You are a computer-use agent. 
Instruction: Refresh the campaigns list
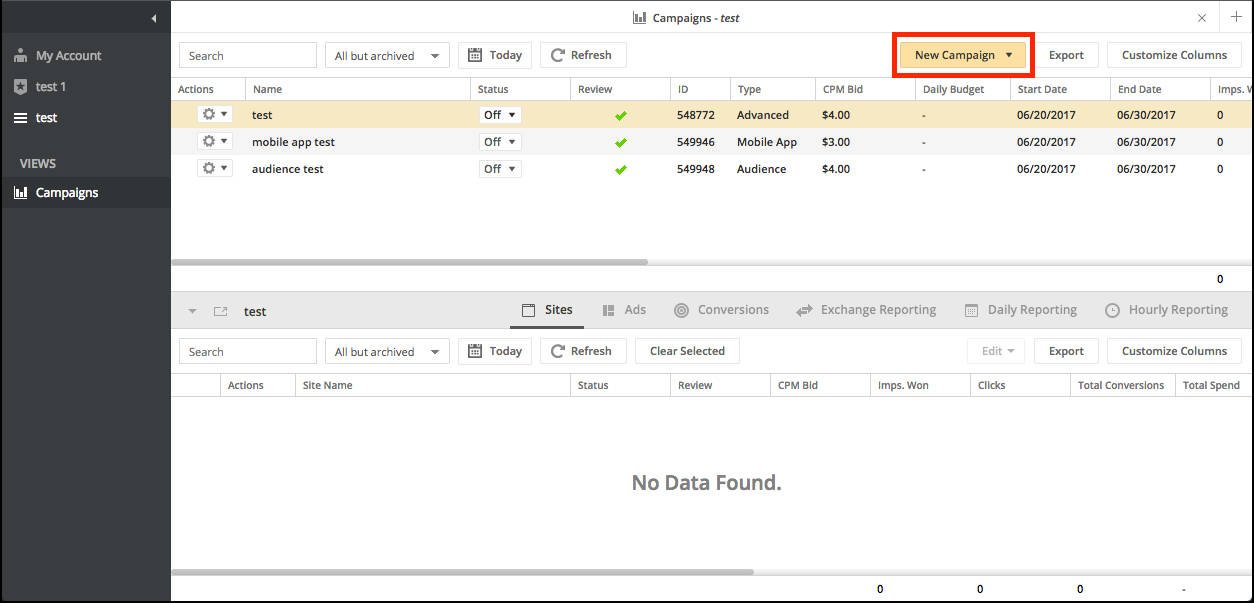(x=582, y=55)
